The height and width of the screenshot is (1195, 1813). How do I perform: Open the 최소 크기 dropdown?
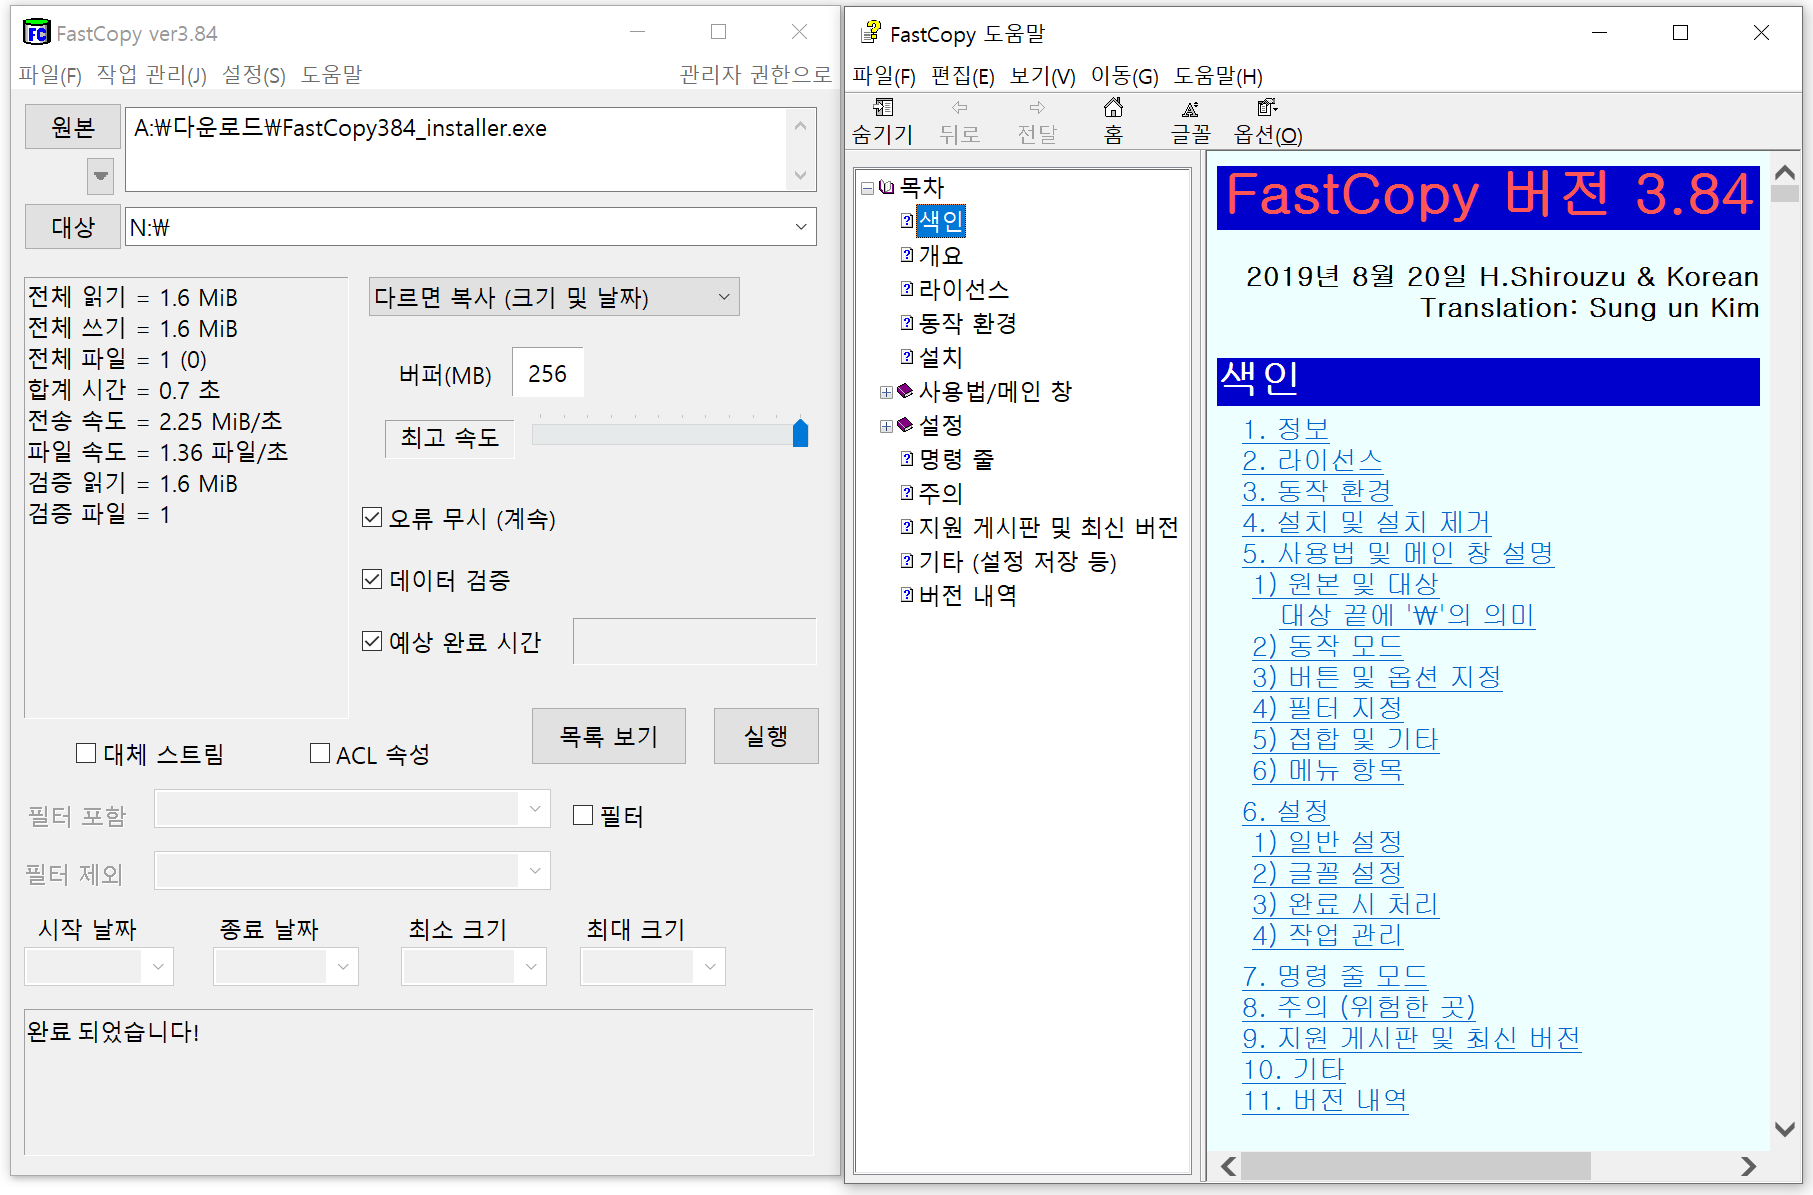pyautogui.click(x=531, y=966)
